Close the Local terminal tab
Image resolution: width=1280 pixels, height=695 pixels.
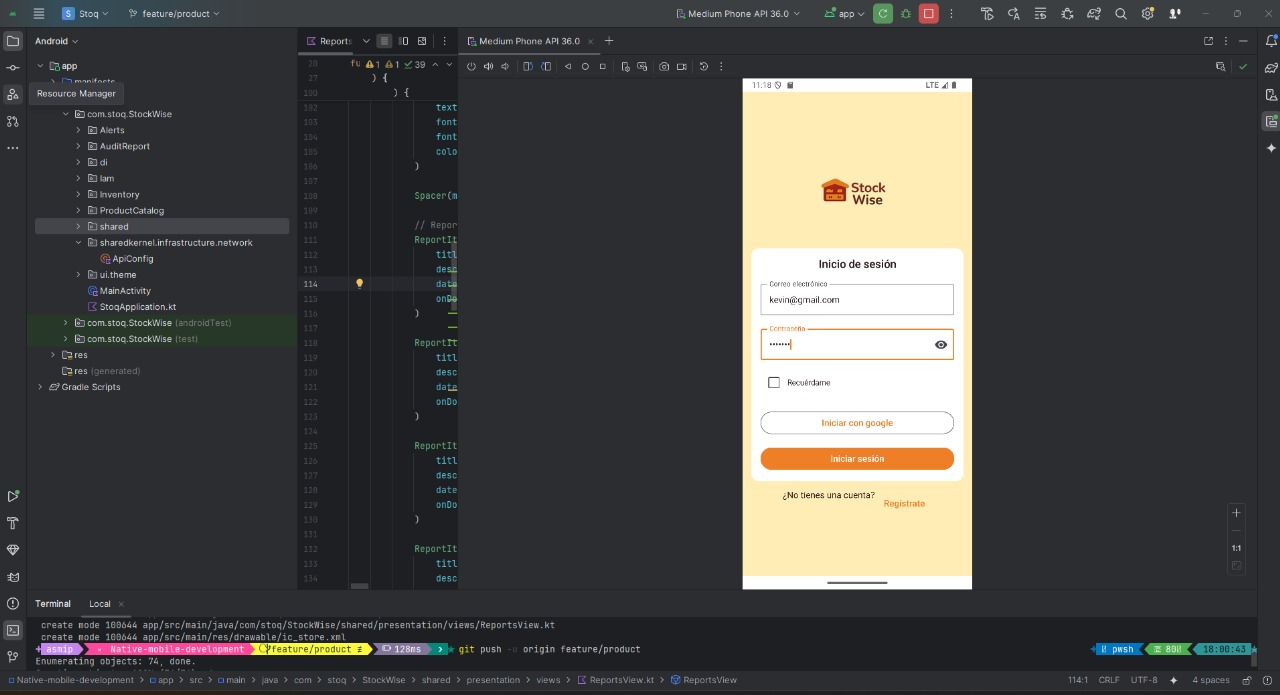(x=121, y=604)
